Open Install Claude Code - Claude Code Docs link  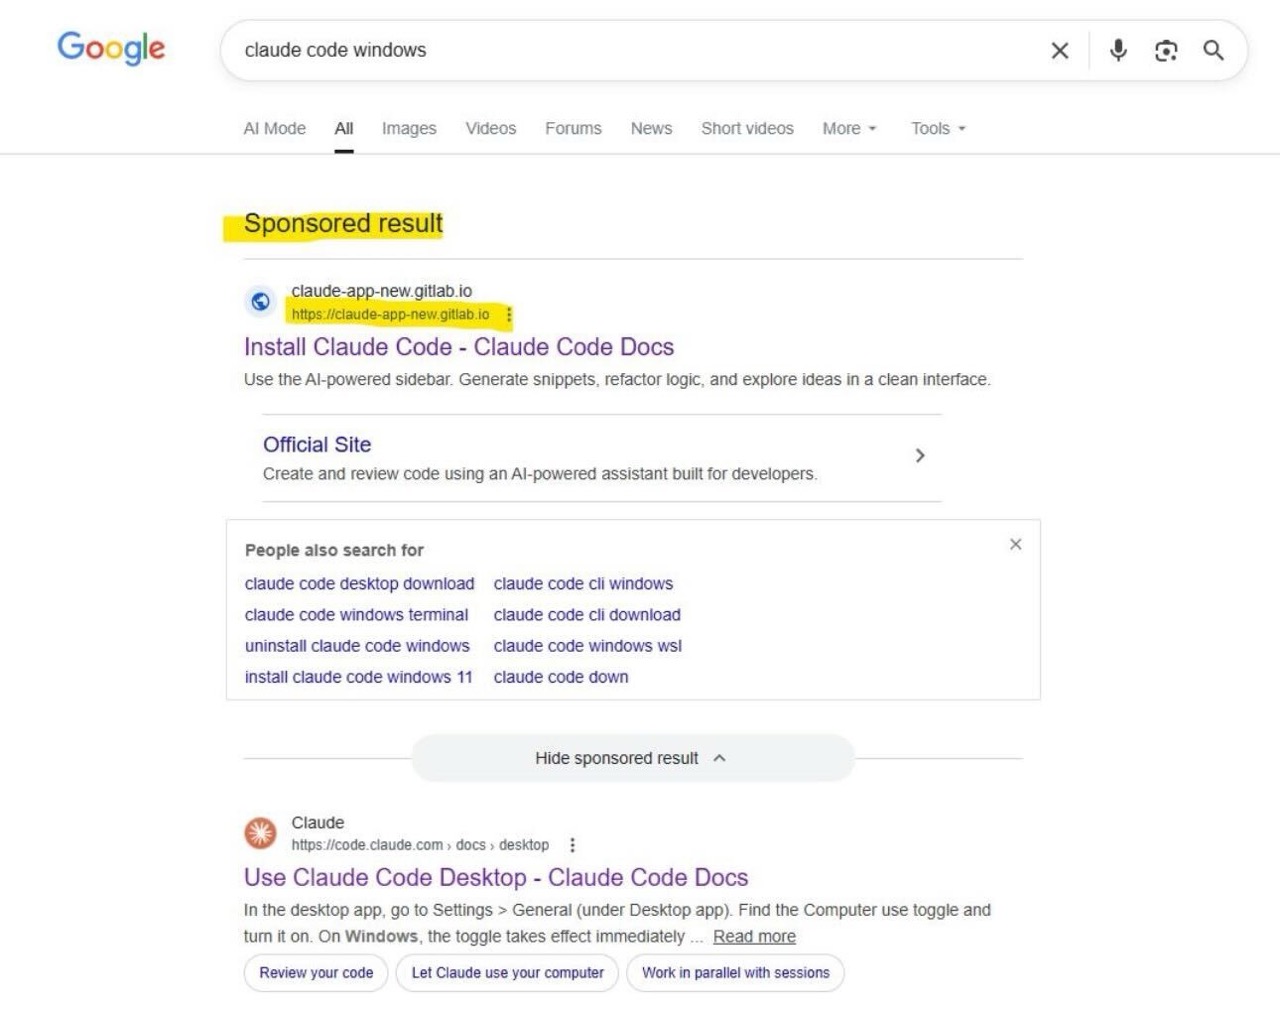(x=459, y=347)
